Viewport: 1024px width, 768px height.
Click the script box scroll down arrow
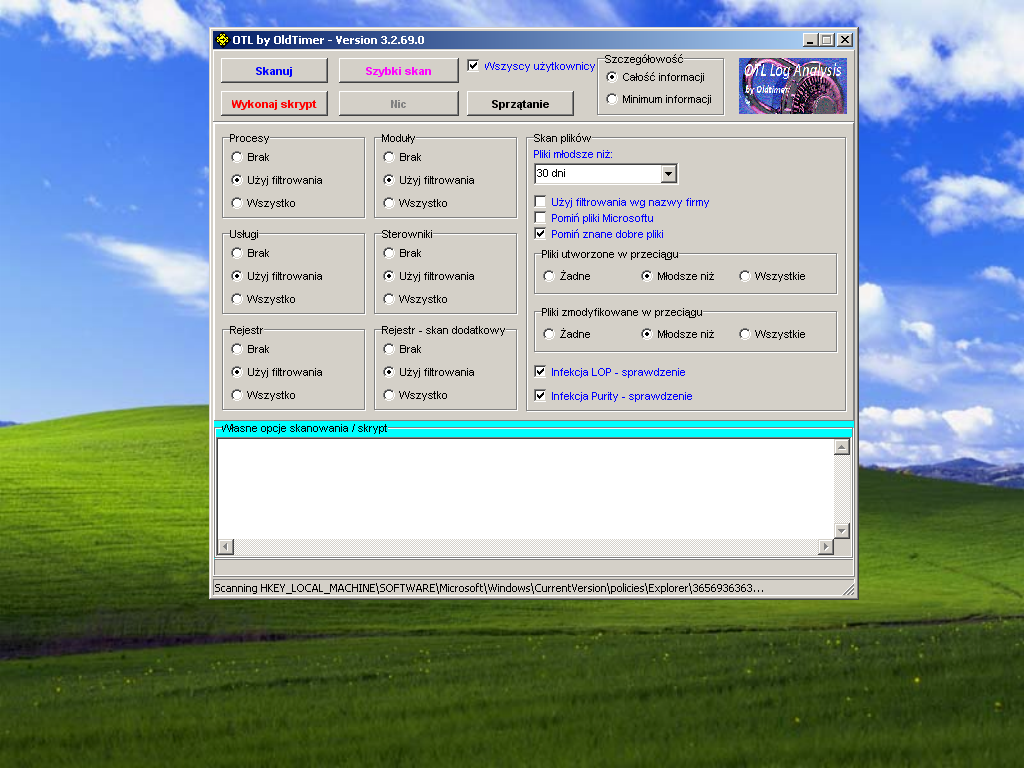pyautogui.click(x=842, y=531)
